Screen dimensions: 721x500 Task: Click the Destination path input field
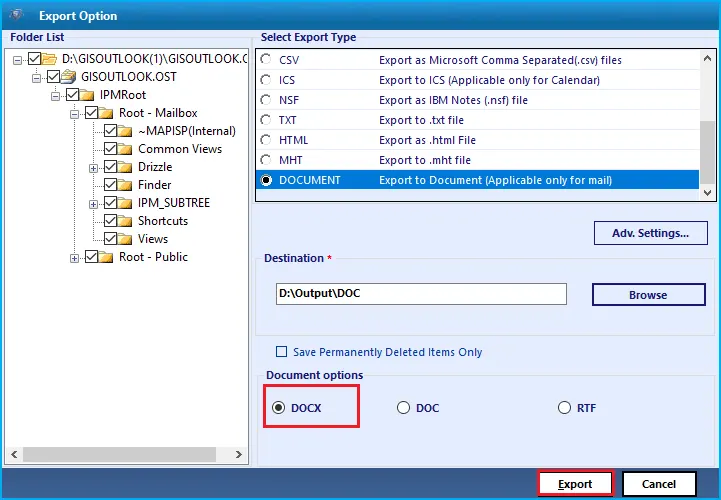pyautogui.click(x=421, y=294)
